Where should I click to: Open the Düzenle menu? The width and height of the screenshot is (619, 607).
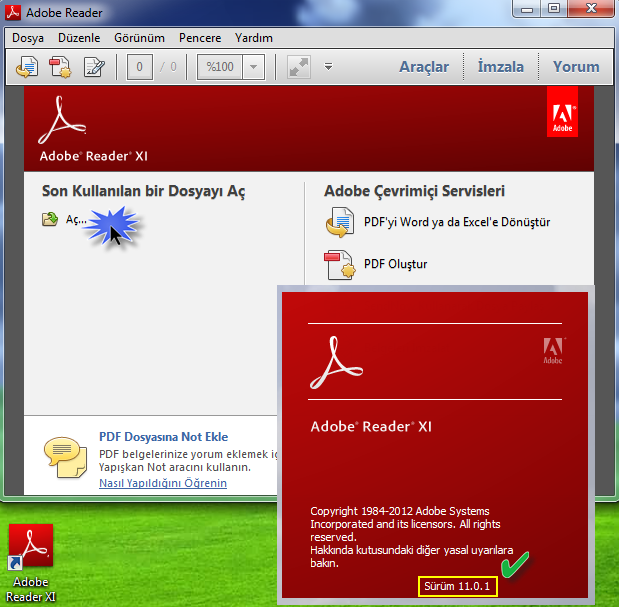click(79, 38)
